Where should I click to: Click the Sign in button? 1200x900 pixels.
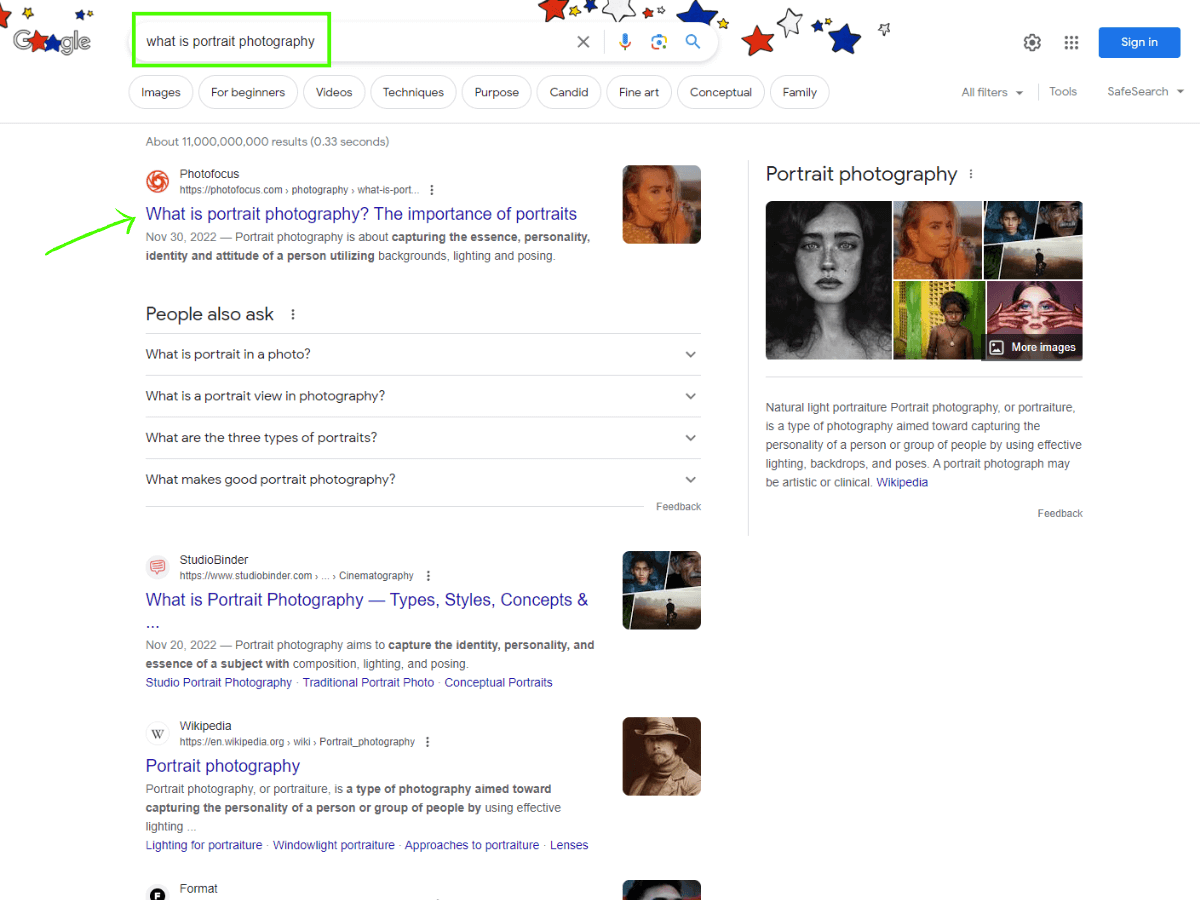1139,42
